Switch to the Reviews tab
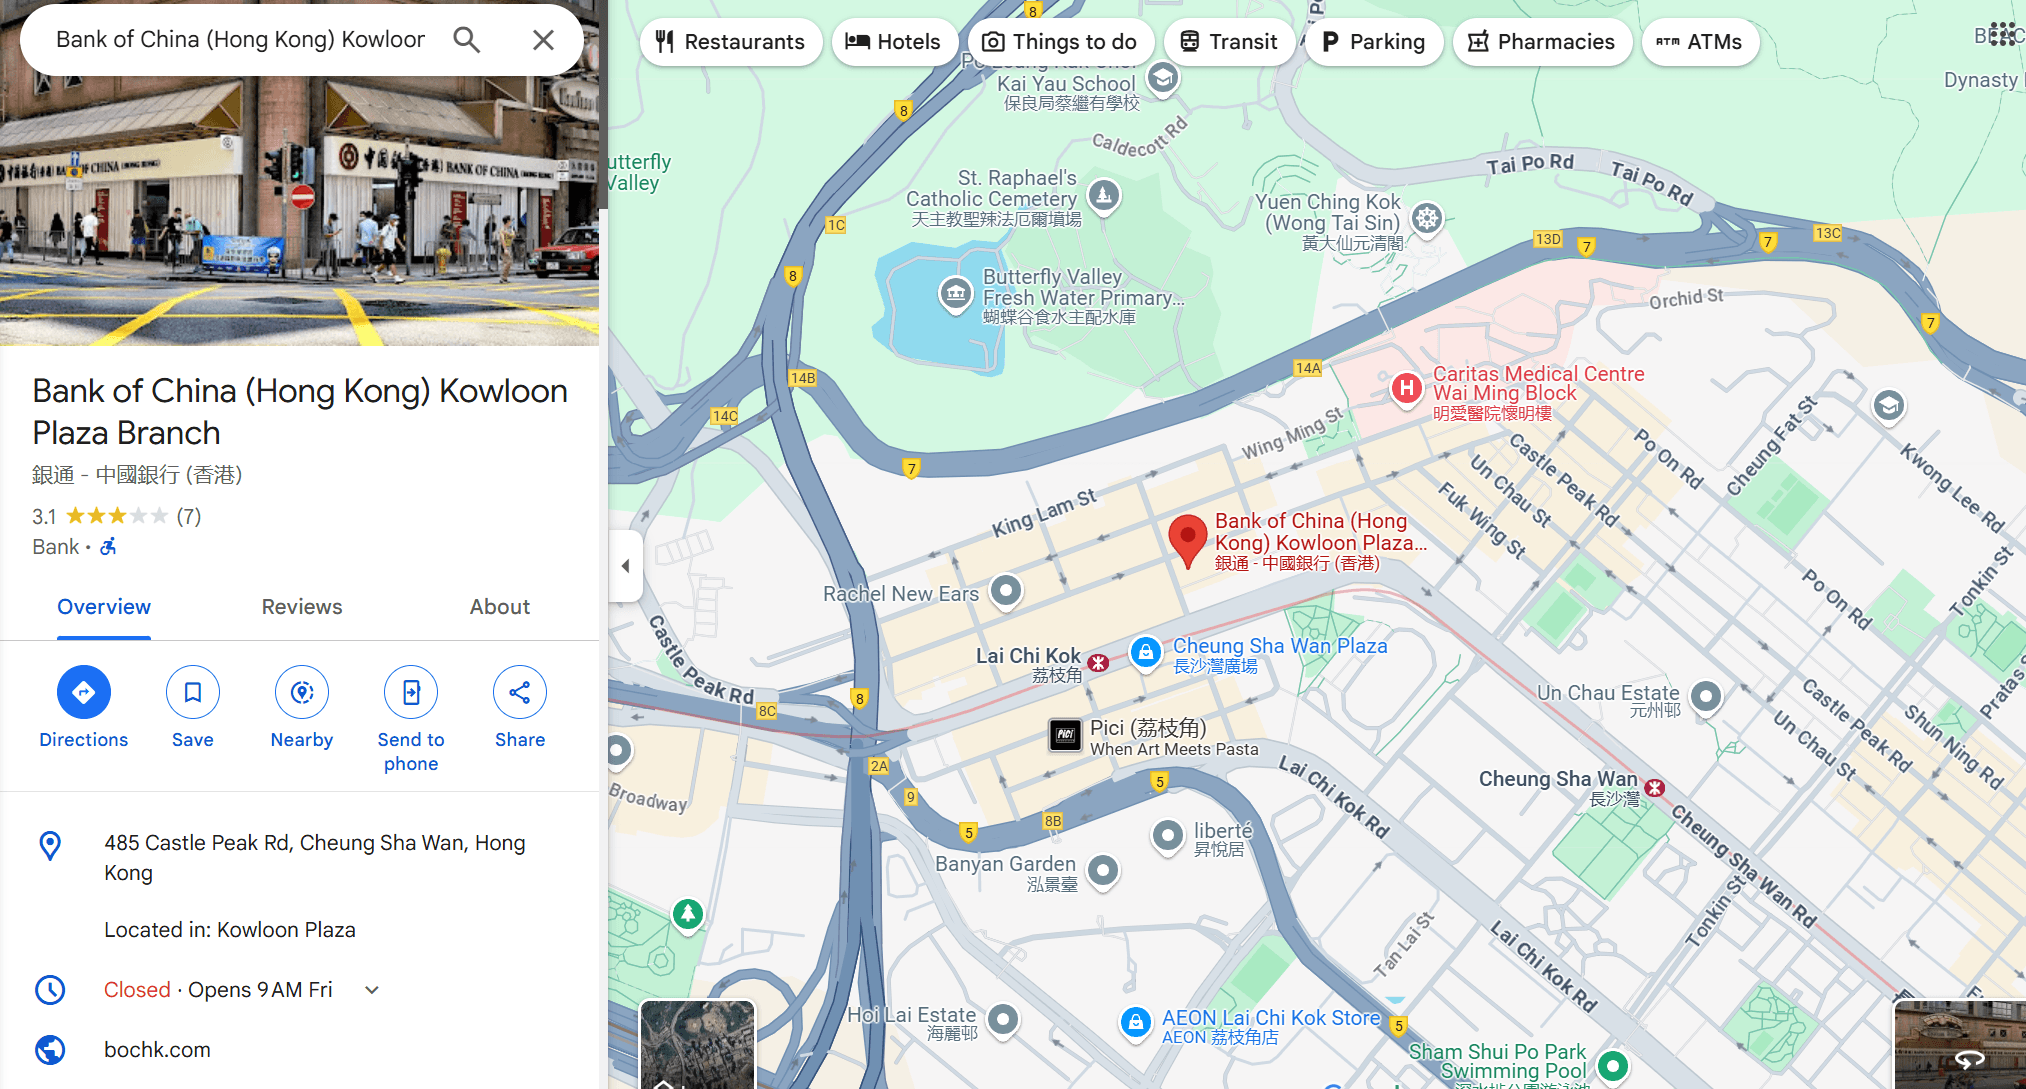Image resolution: width=2026 pixels, height=1089 pixels. pyautogui.click(x=301, y=607)
